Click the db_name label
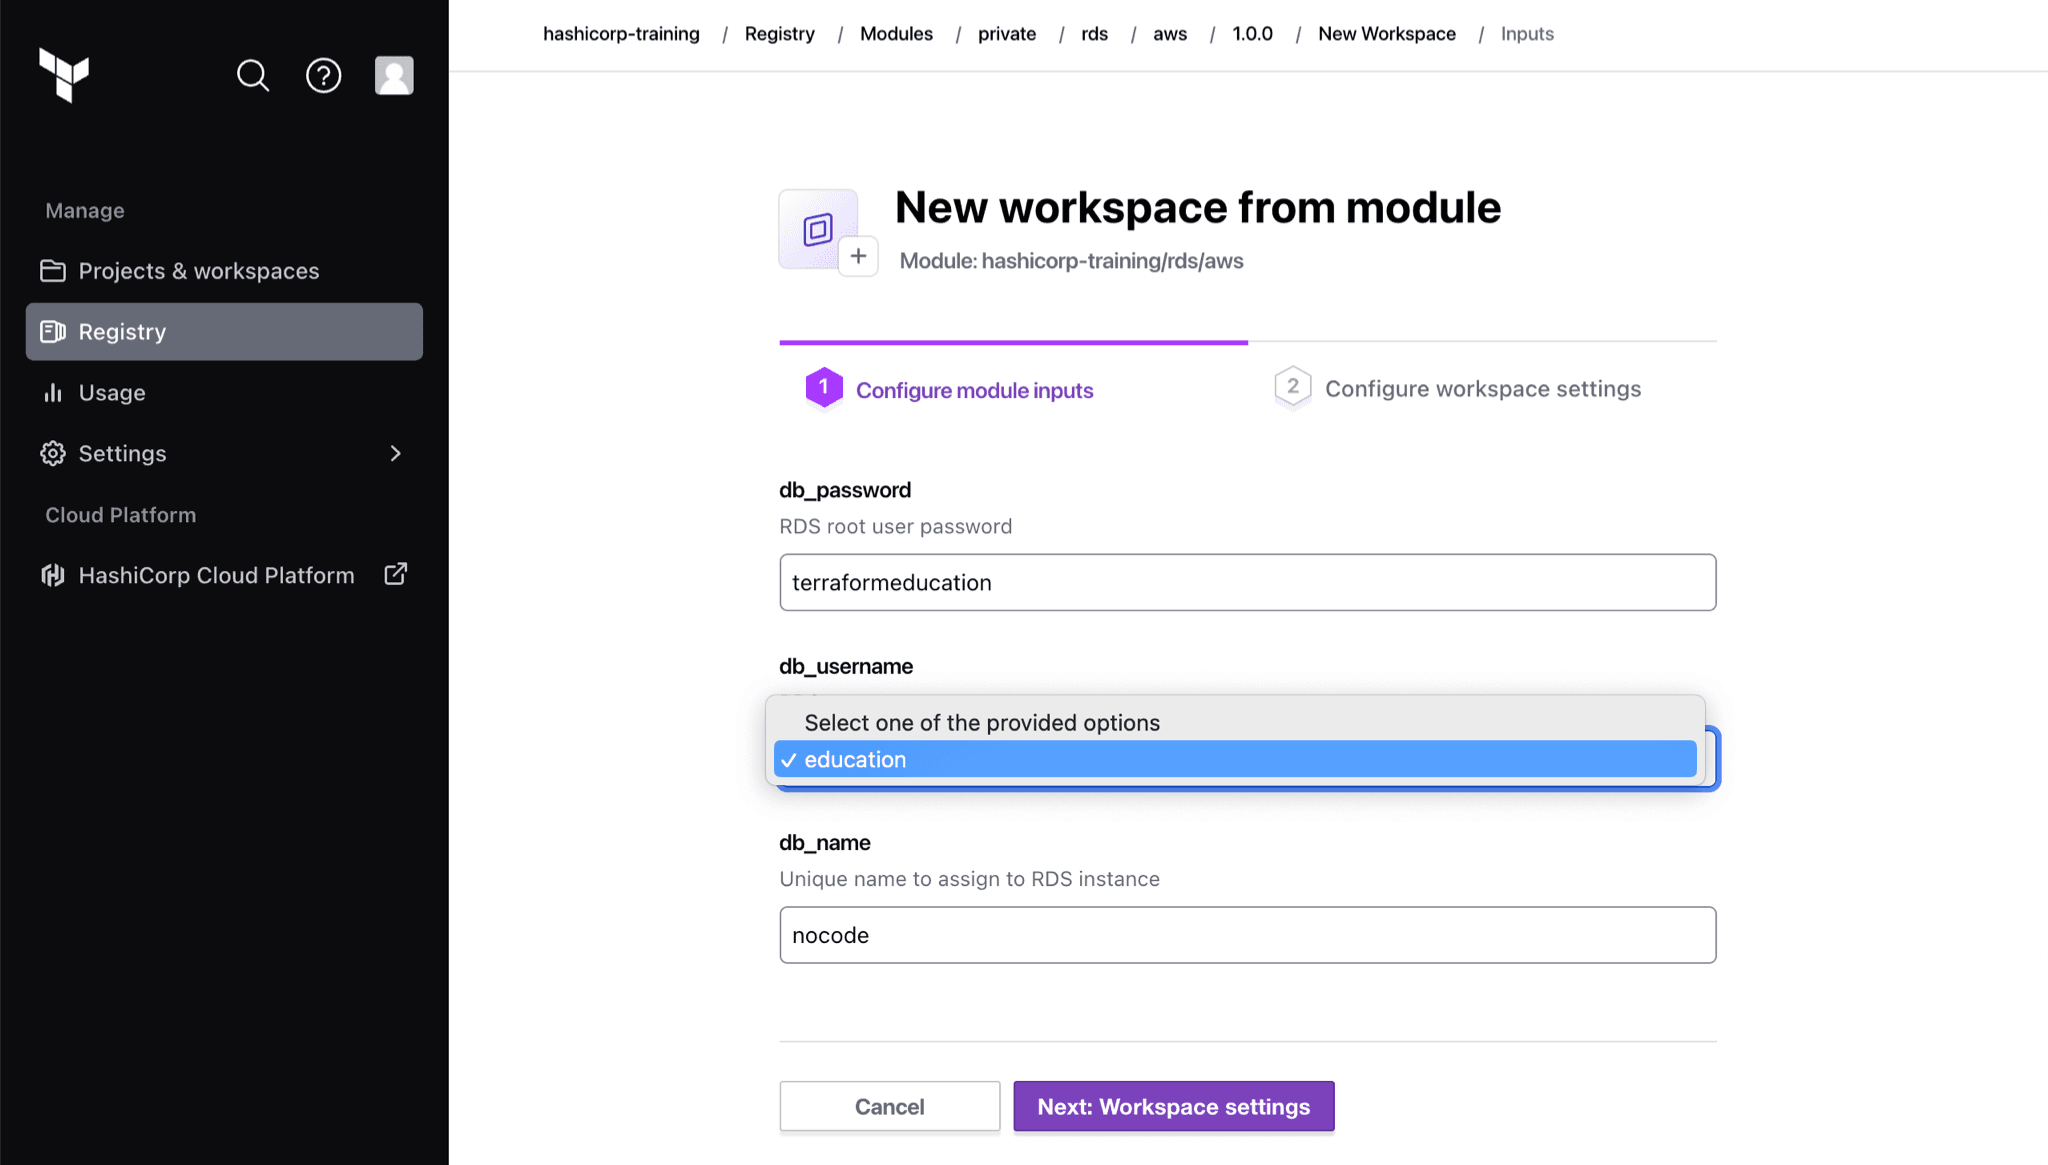The height and width of the screenshot is (1165, 2048). coord(825,843)
